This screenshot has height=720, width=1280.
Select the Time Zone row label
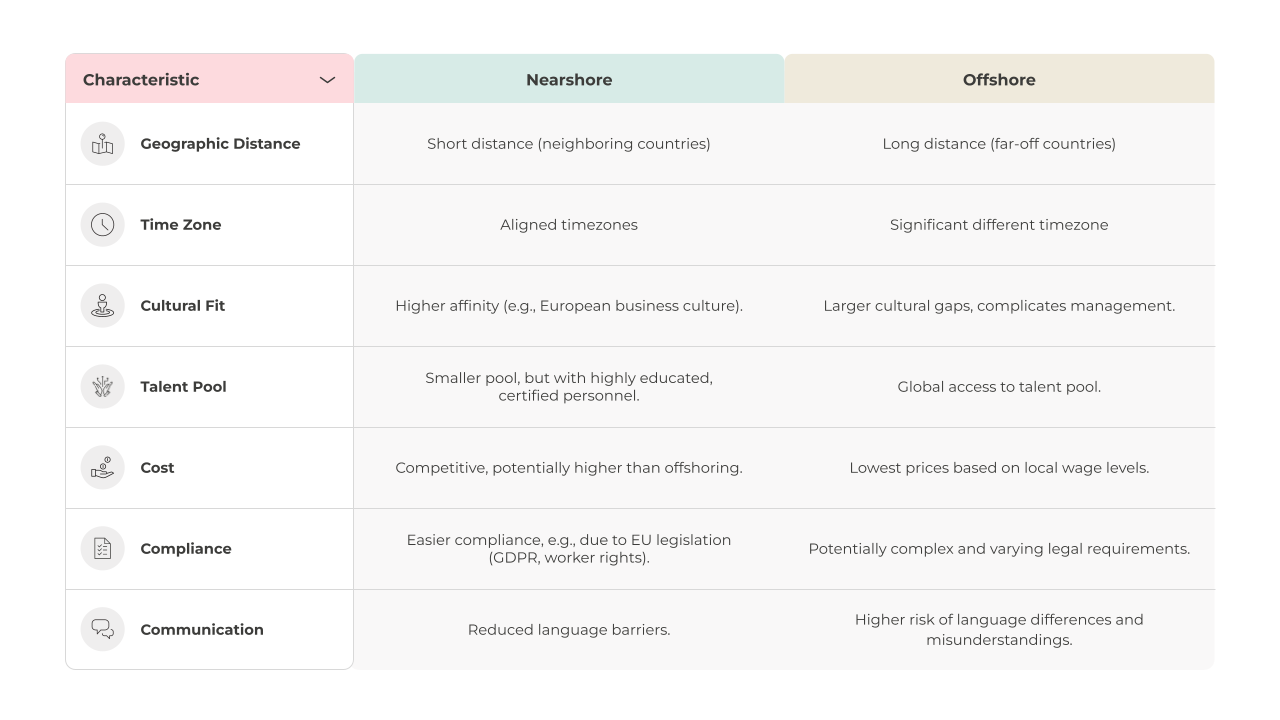pos(181,225)
